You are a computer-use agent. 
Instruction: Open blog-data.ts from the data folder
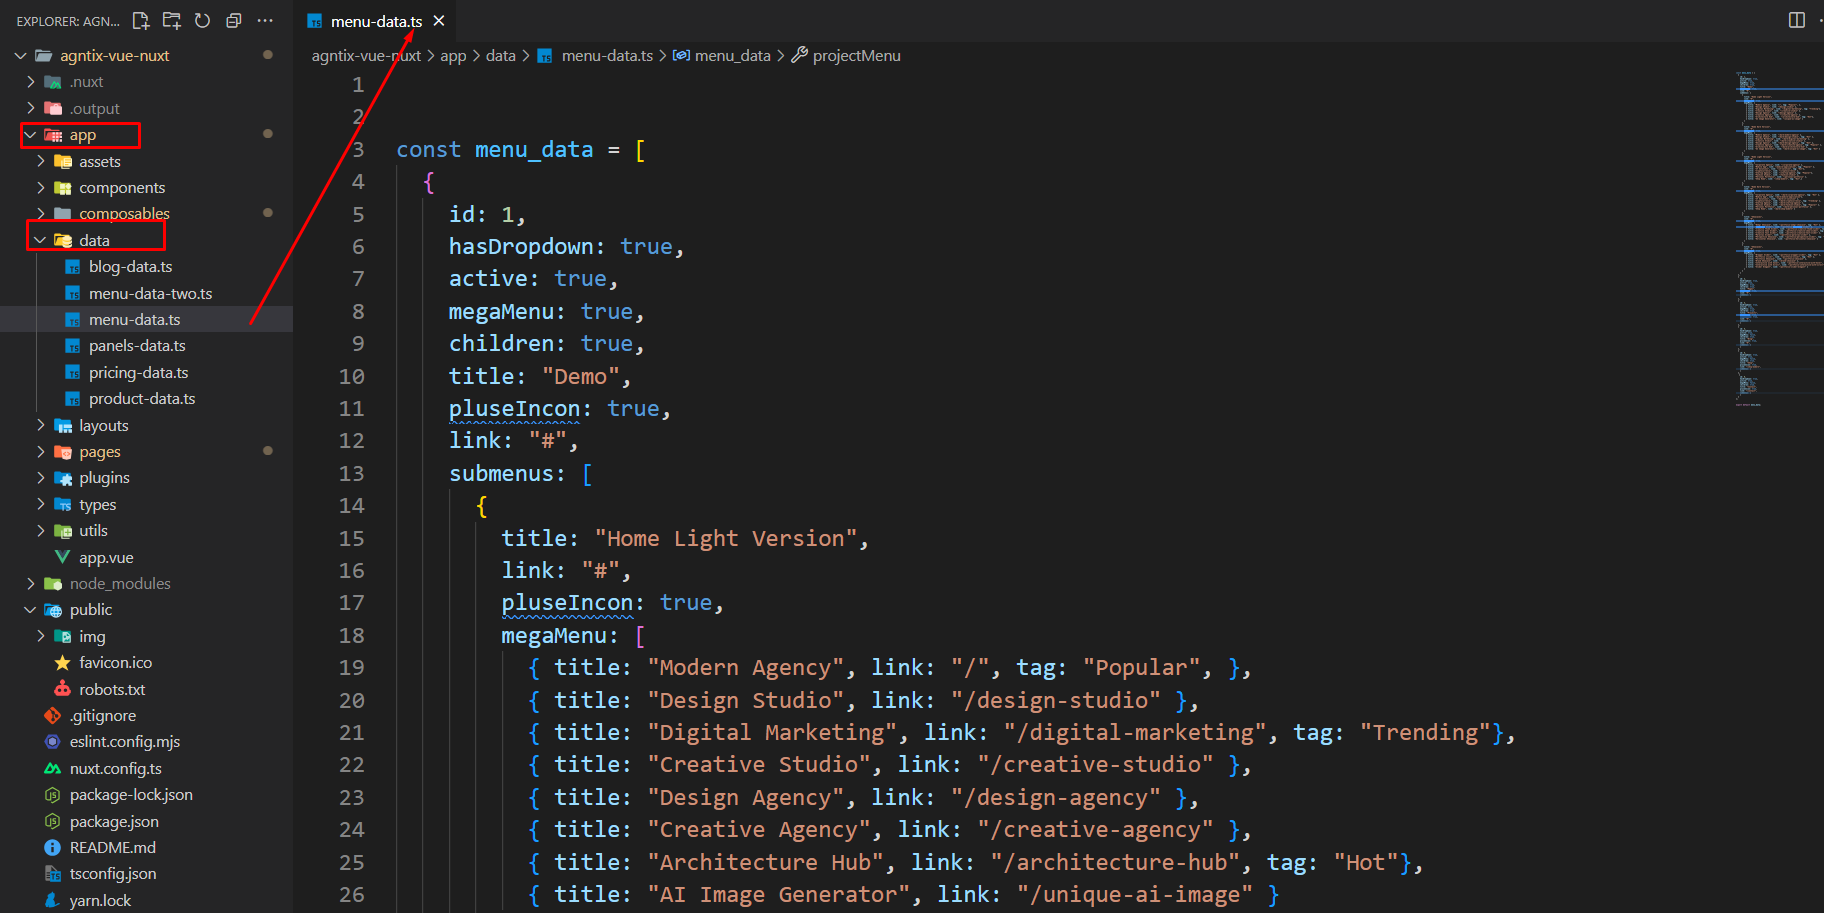[x=130, y=267]
